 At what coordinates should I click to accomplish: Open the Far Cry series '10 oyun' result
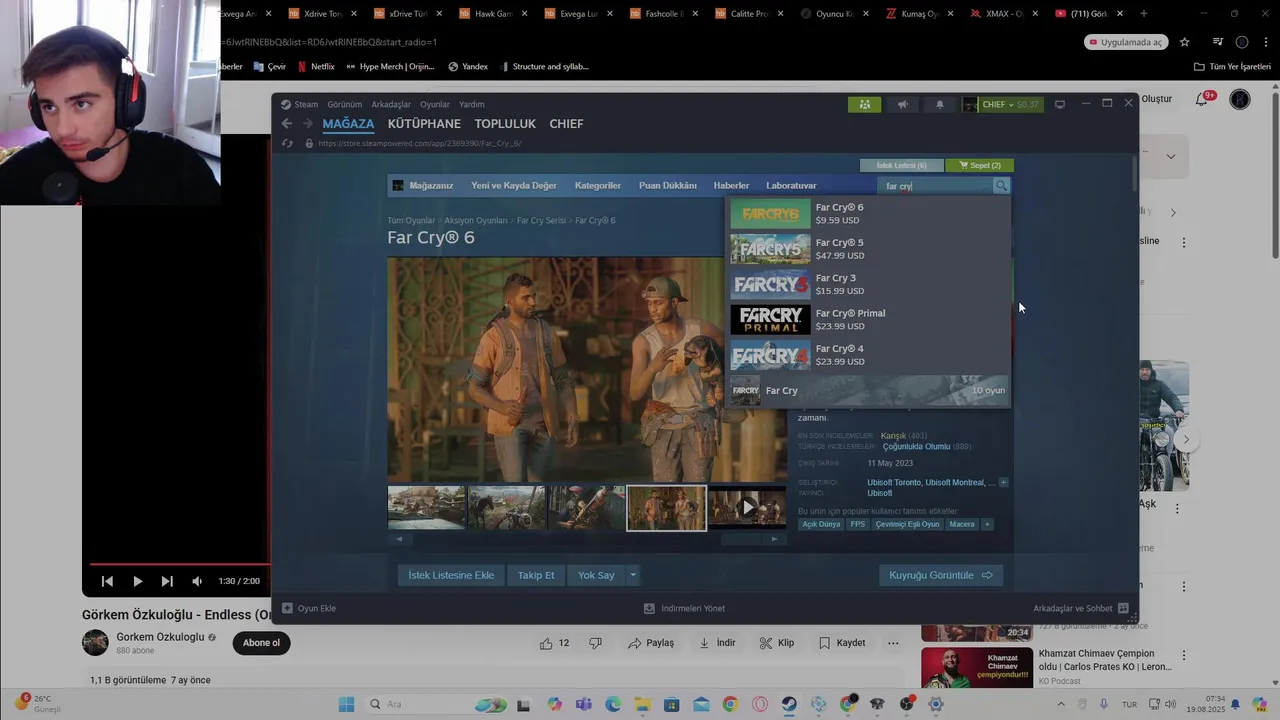[x=868, y=390]
